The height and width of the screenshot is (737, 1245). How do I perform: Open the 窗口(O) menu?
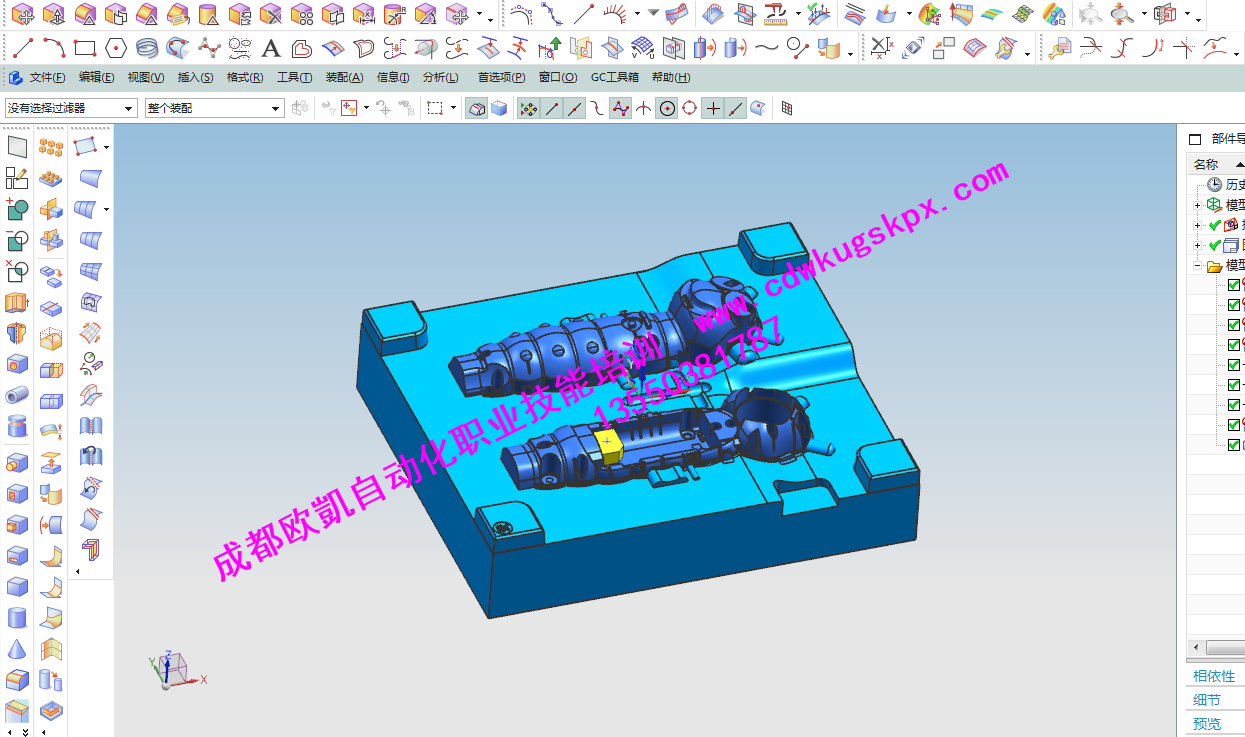(557, 78)
